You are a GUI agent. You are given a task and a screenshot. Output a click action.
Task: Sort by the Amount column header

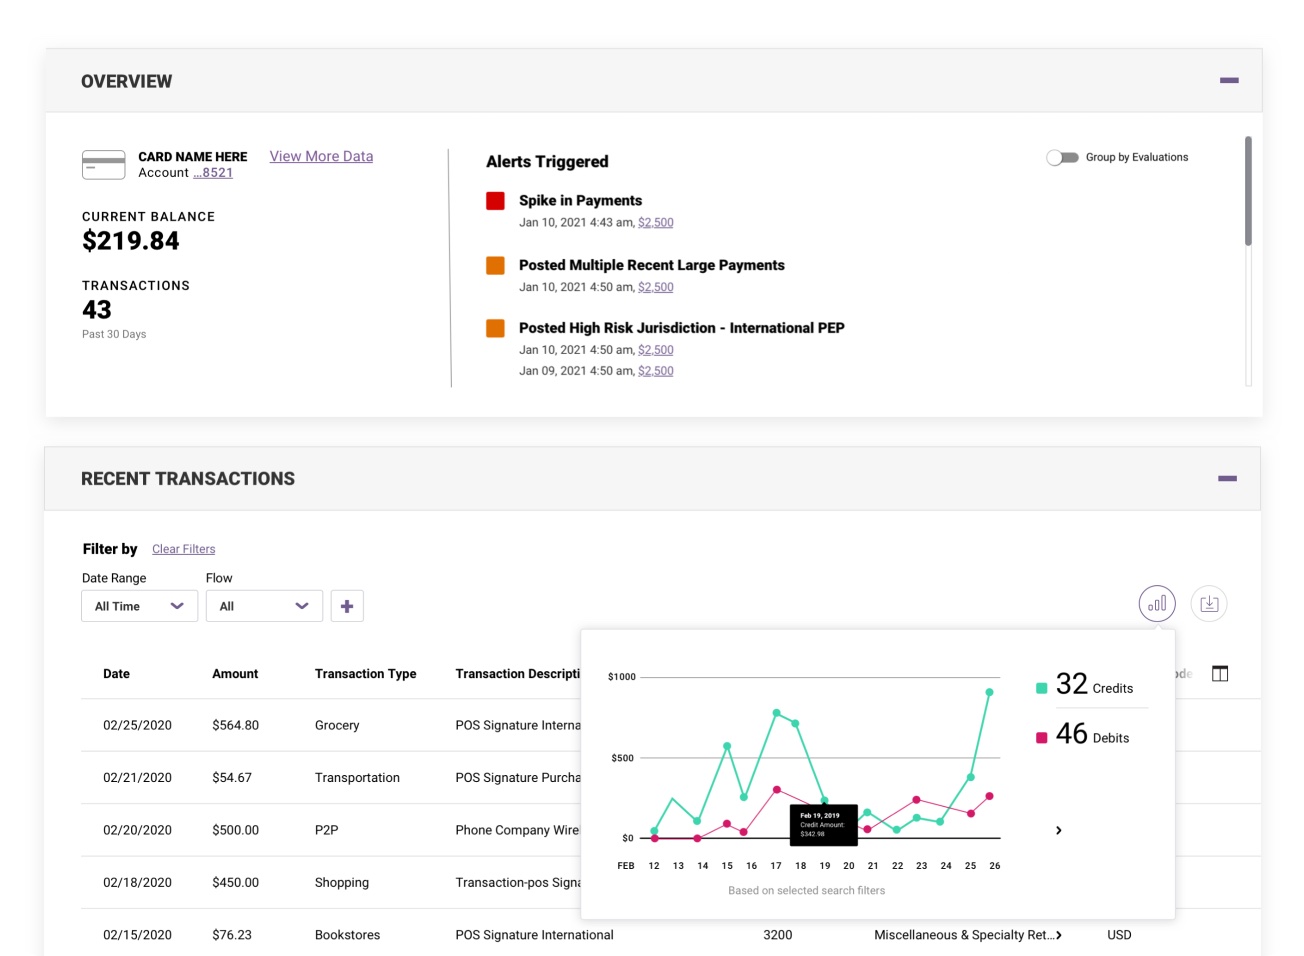235,674
